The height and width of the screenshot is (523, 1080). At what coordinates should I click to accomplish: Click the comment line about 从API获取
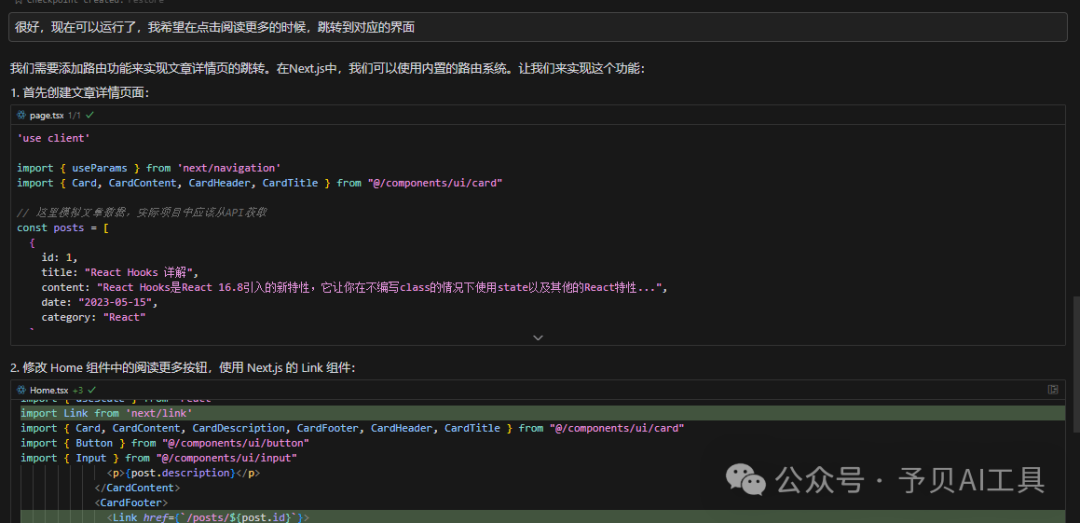[141, 213]
